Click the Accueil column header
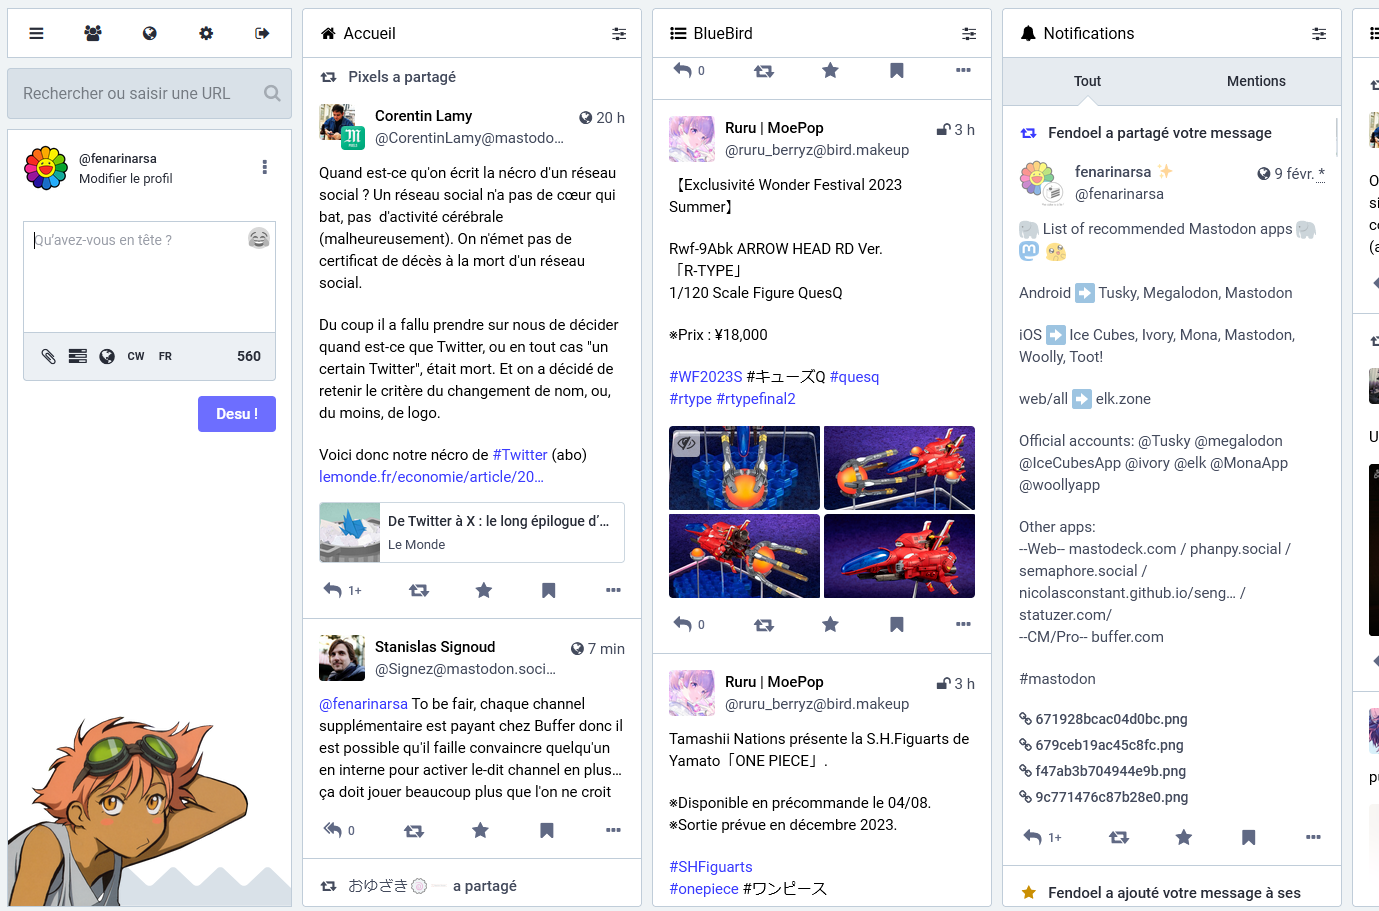This screenshot has width=1379, height=911. pos(358,33)
